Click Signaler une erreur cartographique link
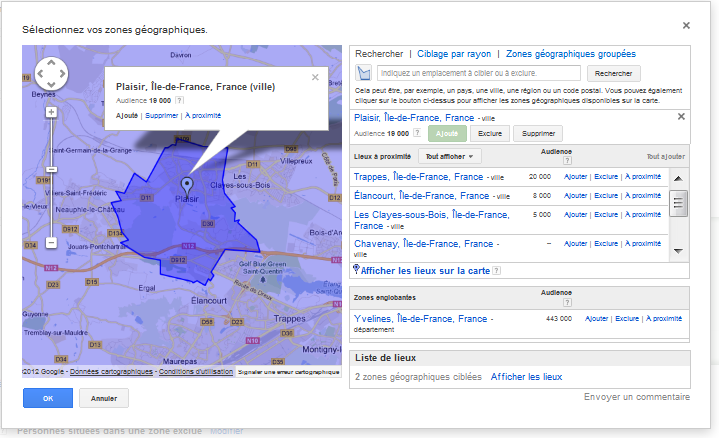 tap(288, 372)
